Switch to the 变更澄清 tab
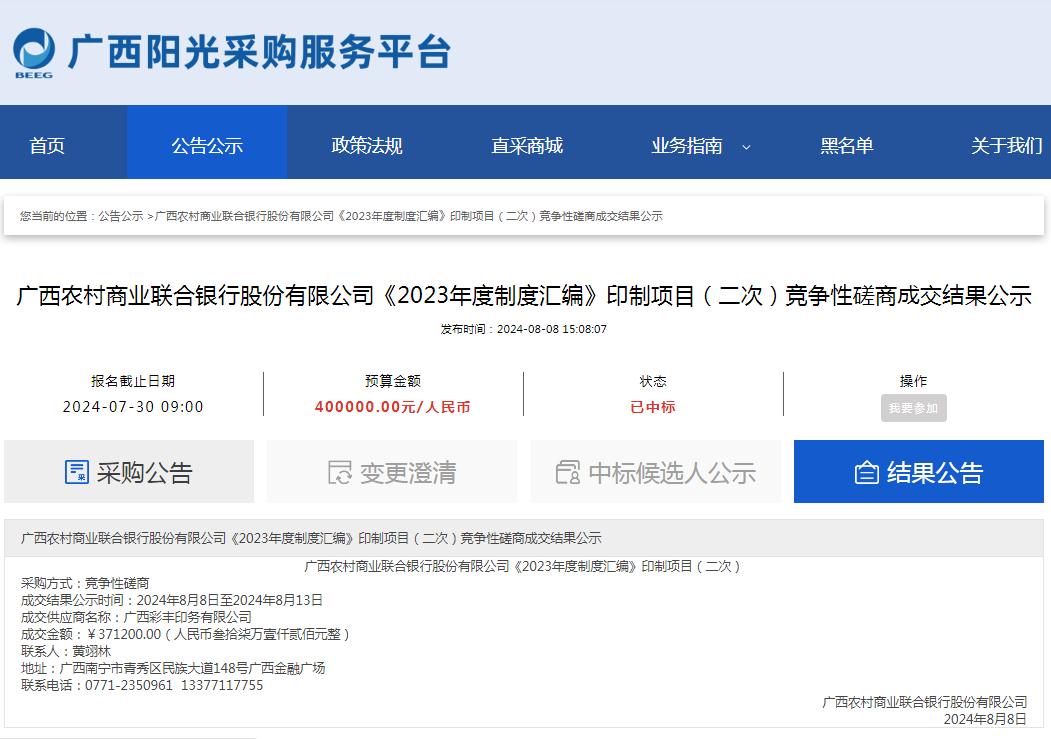The width and height of the screenshot is (1051, 739). (x=392, y=472)
